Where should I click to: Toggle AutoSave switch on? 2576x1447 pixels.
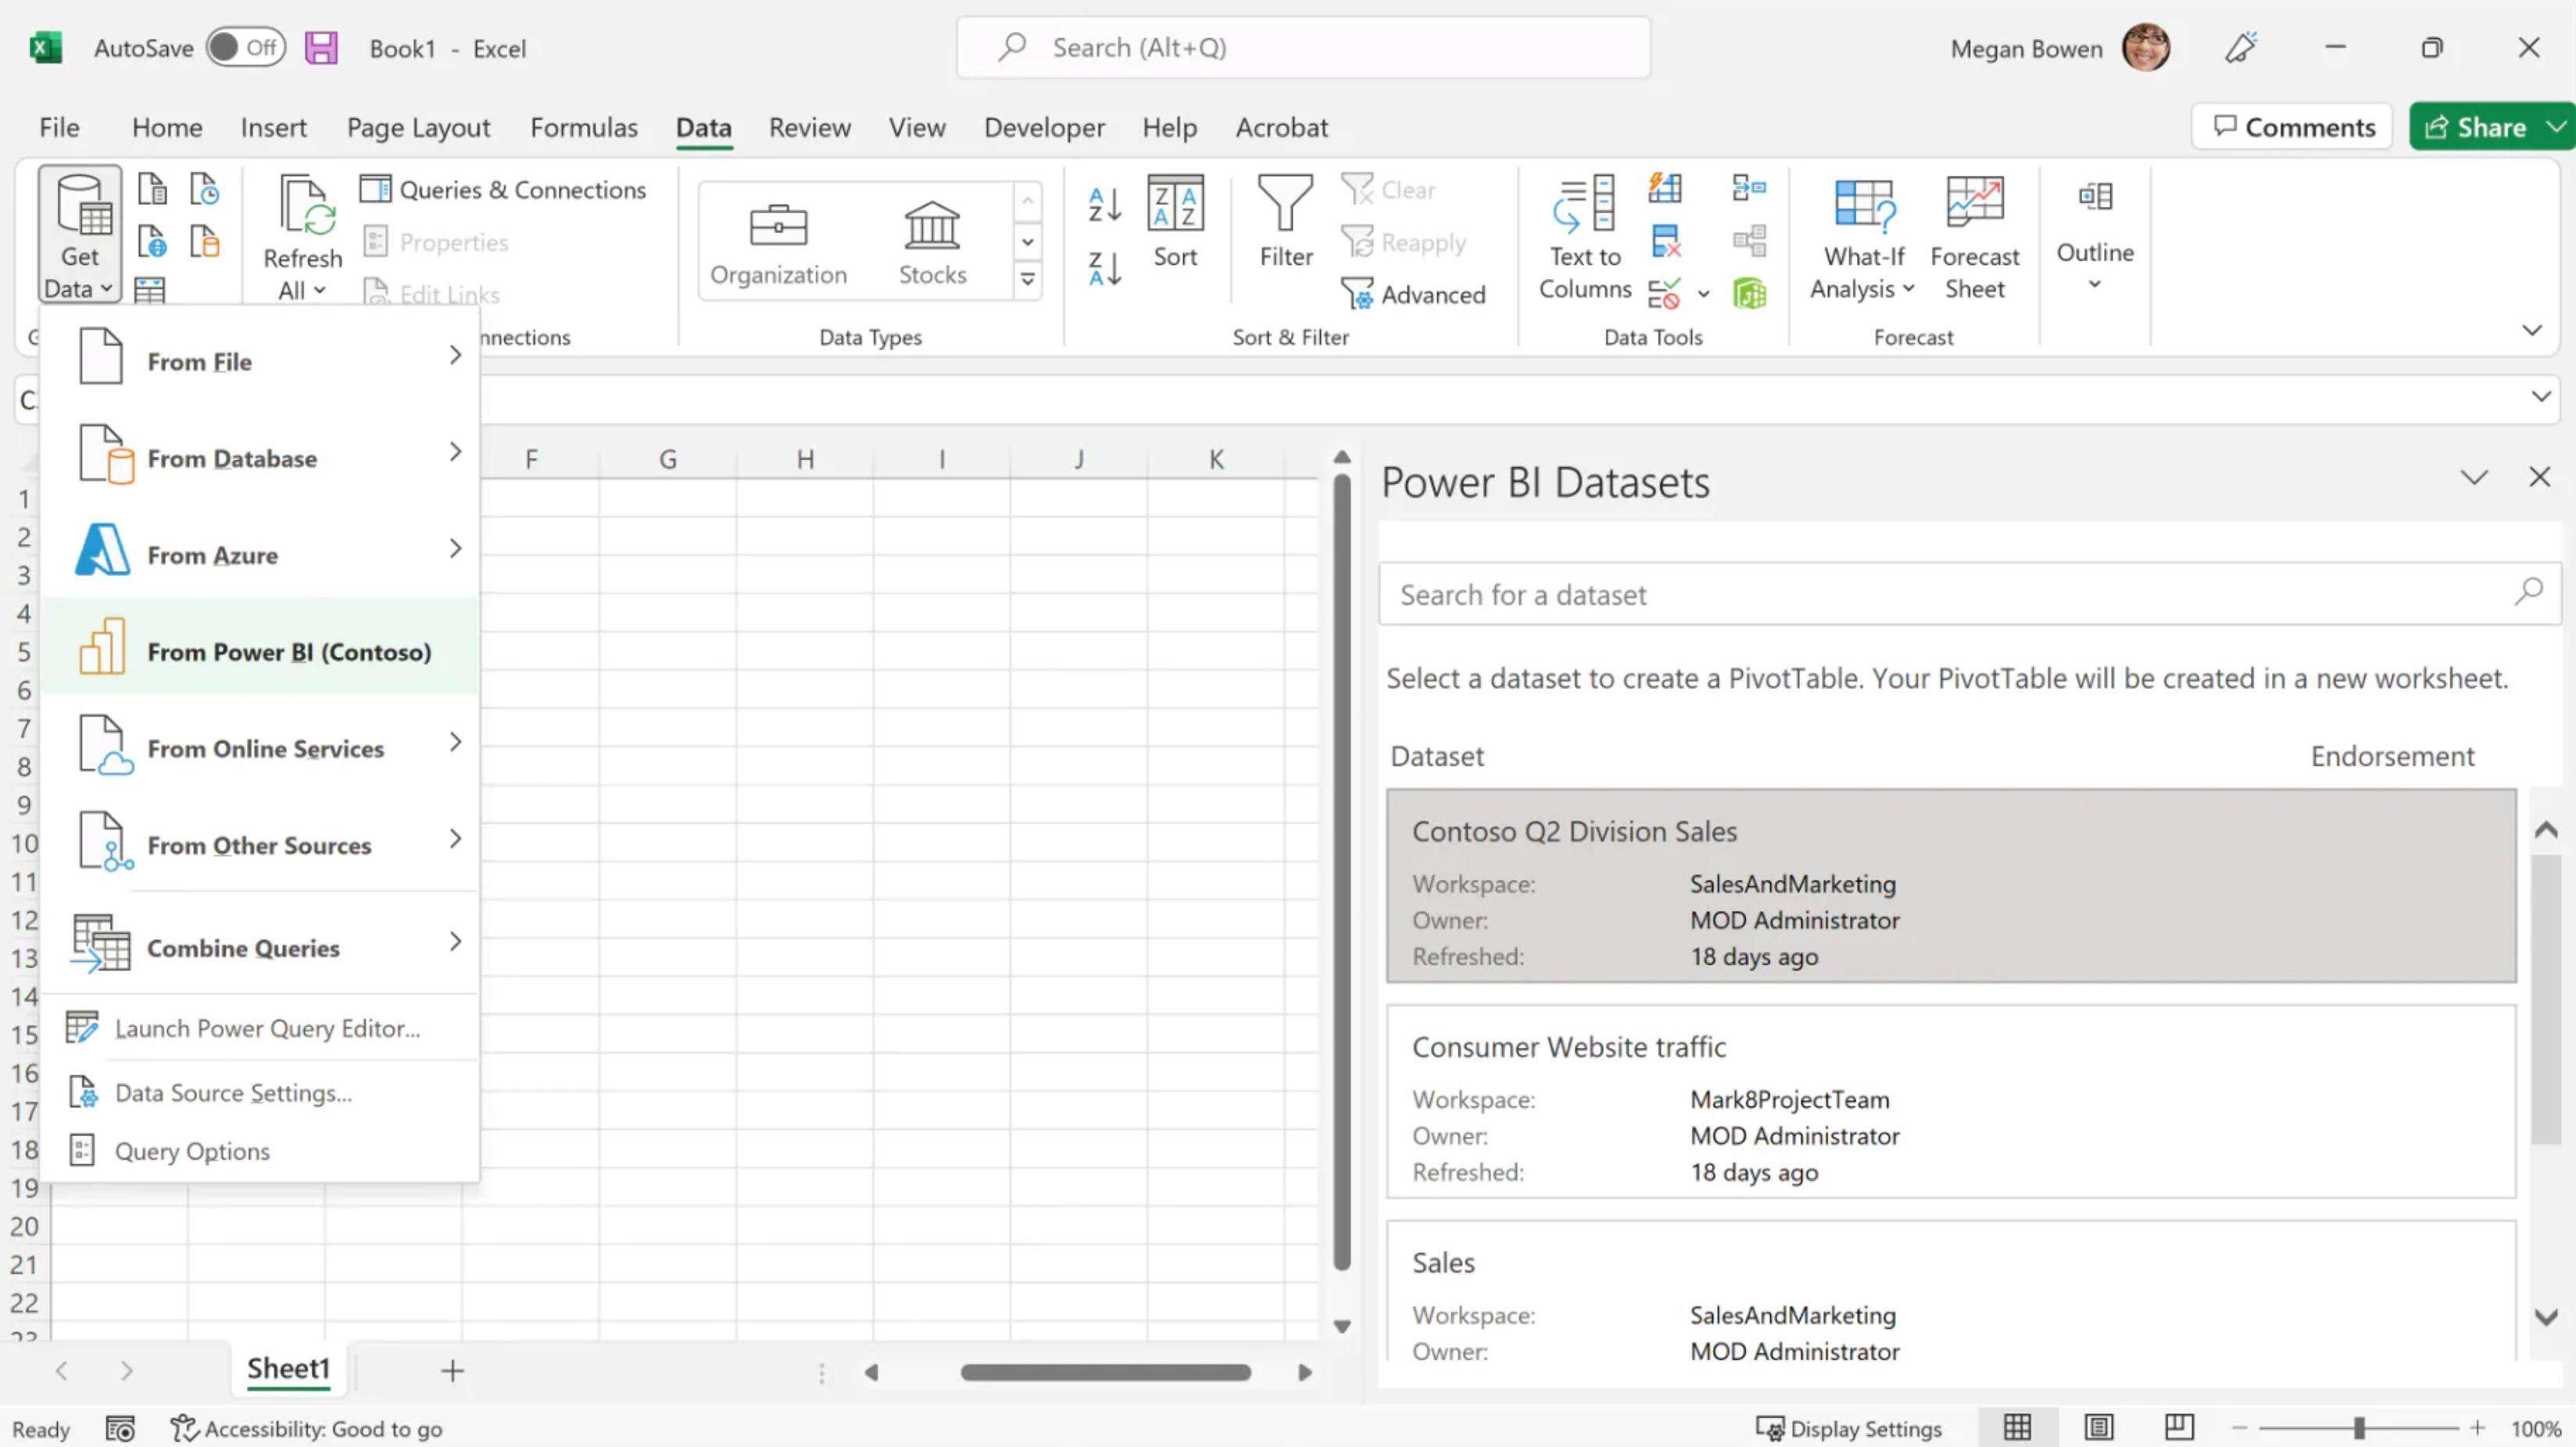246,48
